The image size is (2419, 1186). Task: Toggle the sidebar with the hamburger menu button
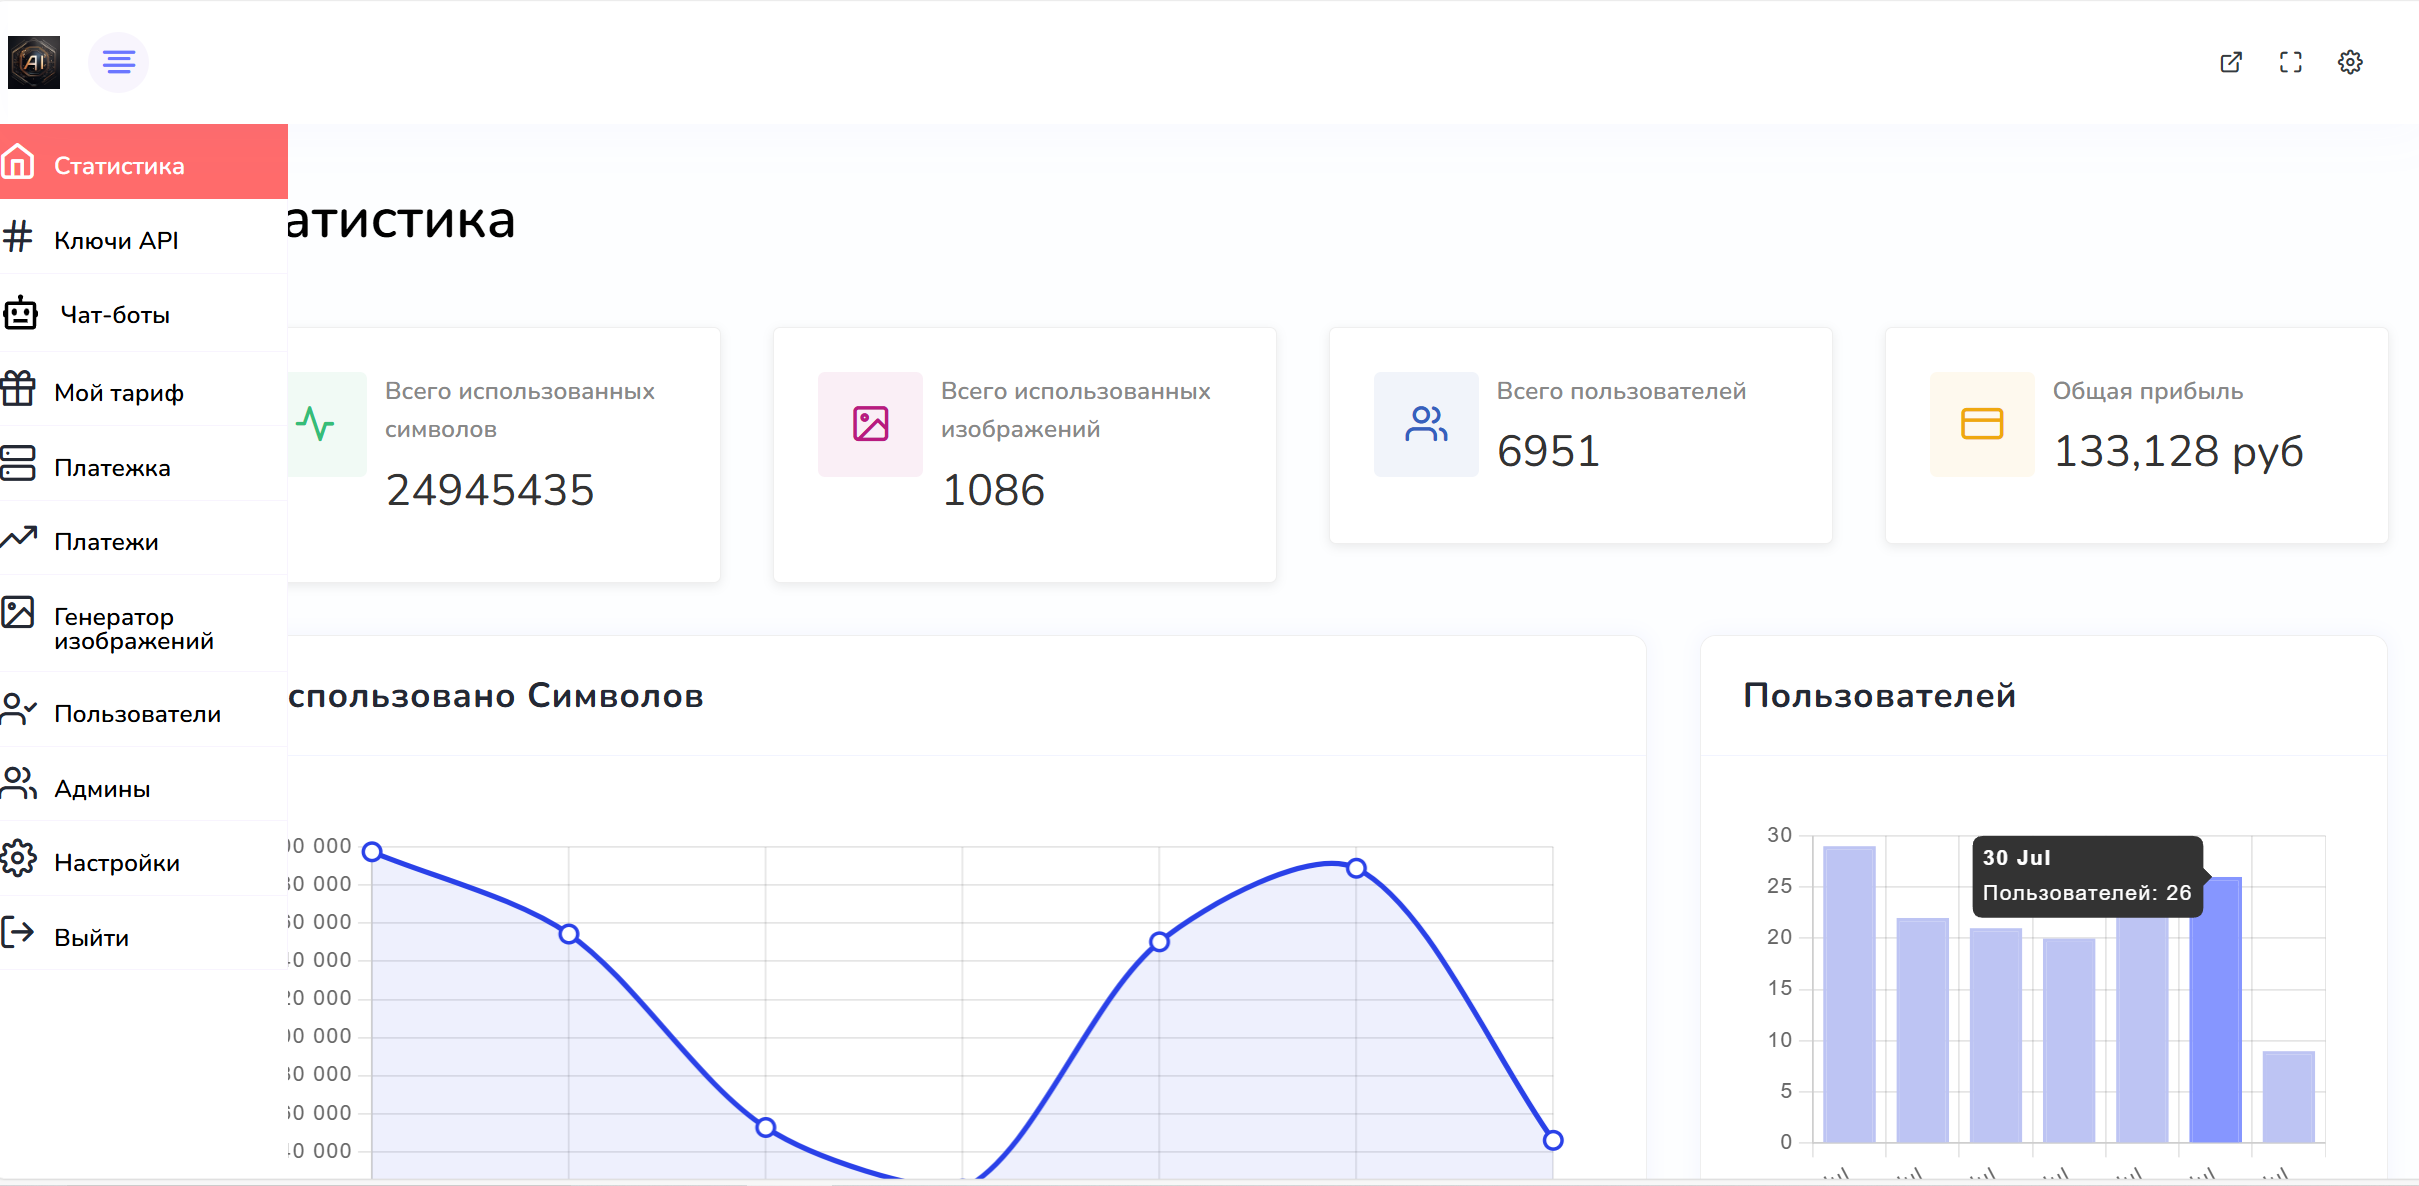pyautogui.click(x=118, y=62)
